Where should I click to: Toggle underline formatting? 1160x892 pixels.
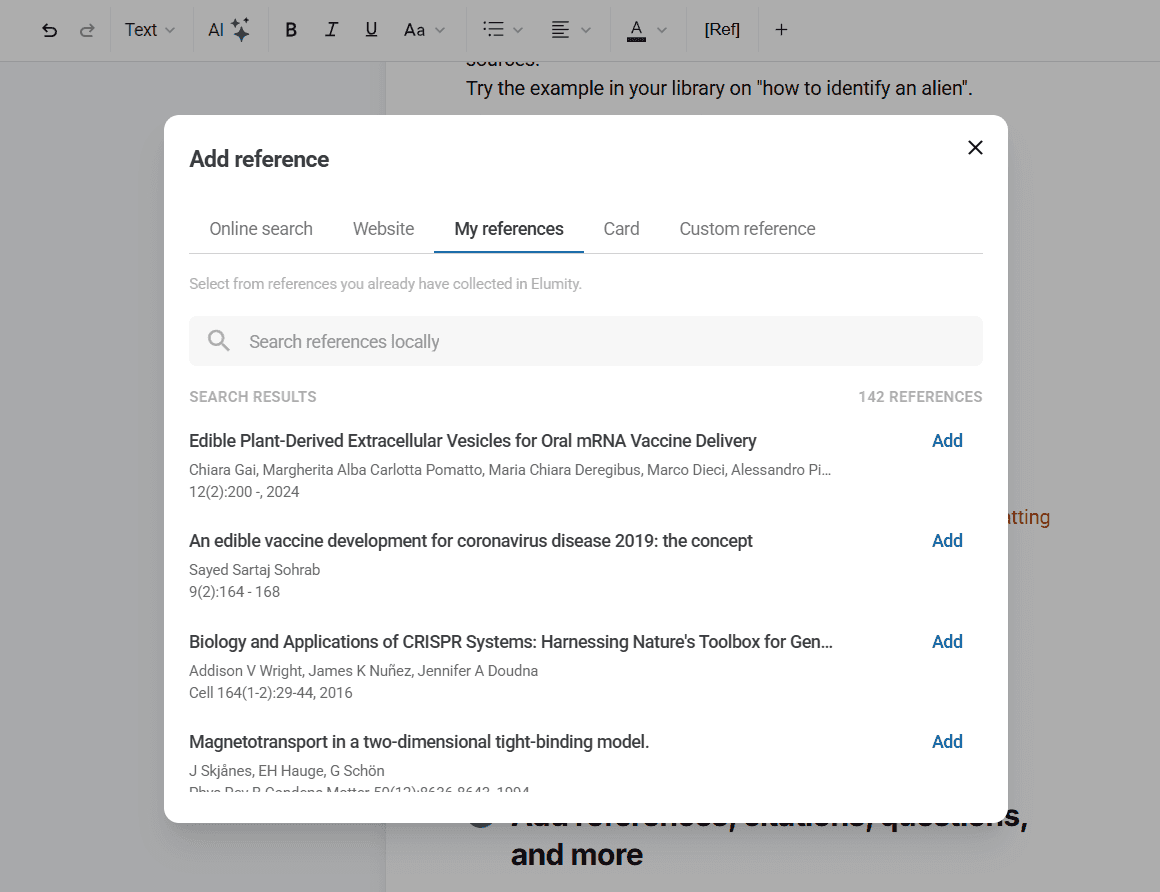tap(371, 30)
